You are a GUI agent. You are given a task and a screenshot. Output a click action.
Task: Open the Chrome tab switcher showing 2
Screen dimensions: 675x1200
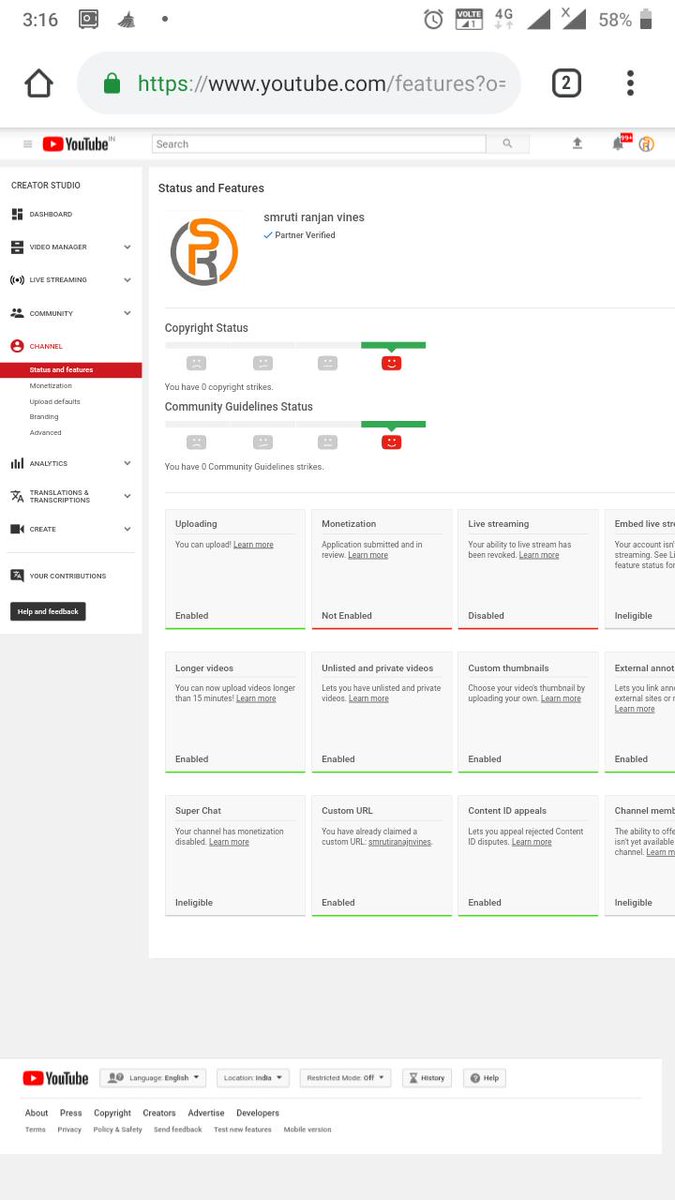point(566,83)
